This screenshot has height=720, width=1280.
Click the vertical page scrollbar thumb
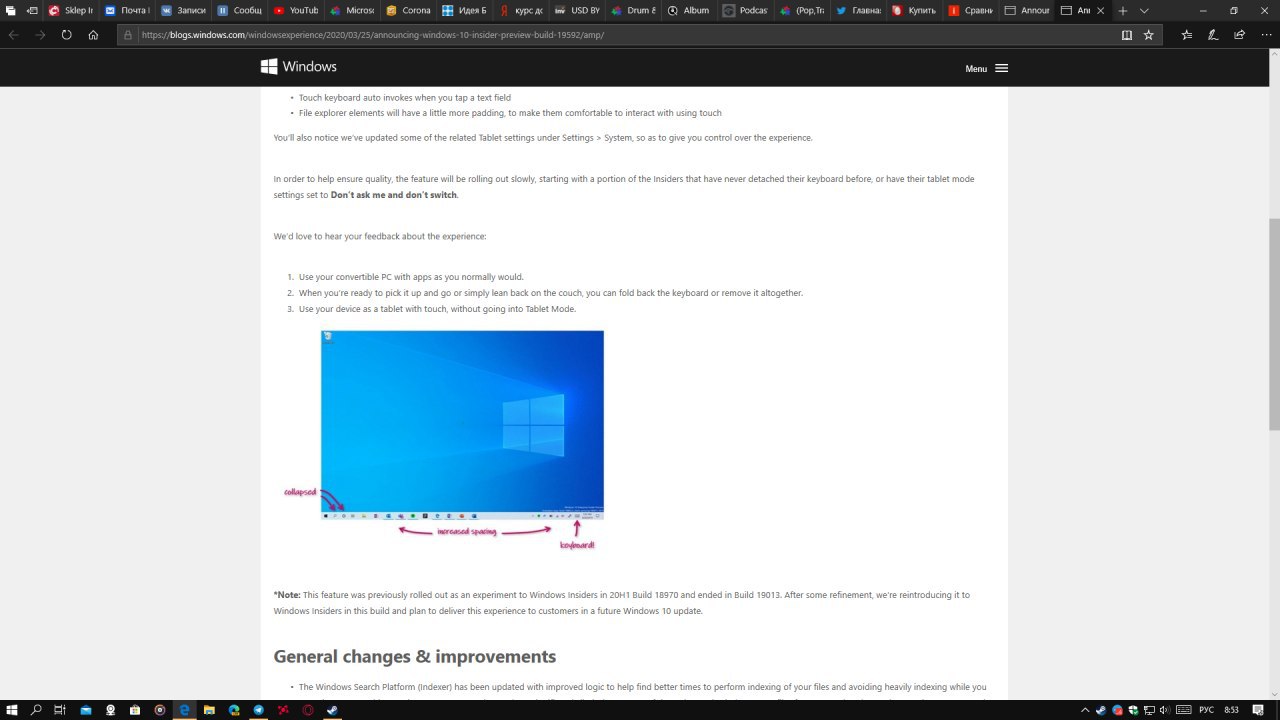tap(1274, 324)
